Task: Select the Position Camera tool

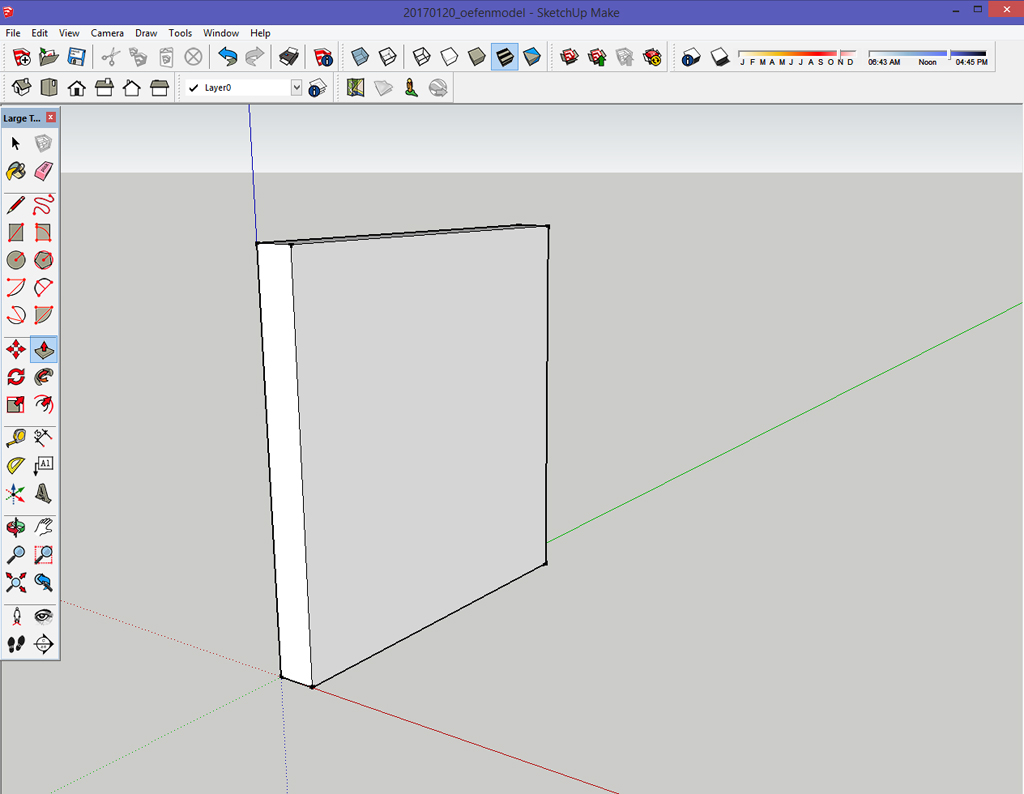Action: pos(16,616)
